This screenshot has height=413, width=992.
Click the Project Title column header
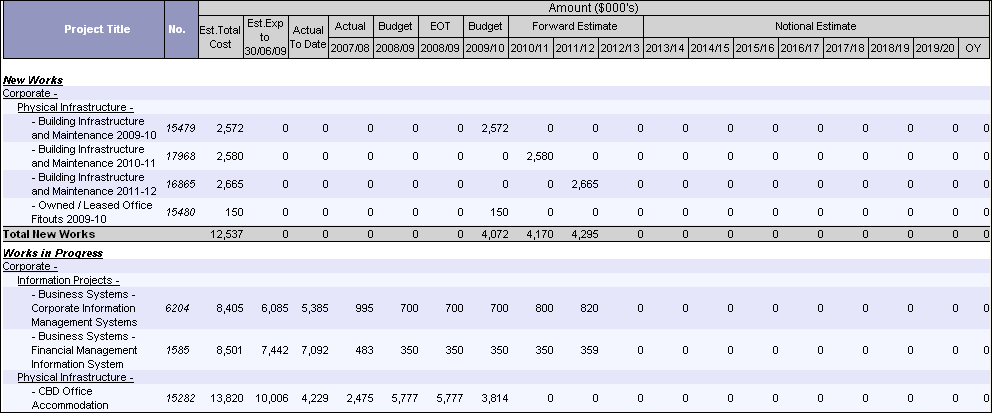click(83, 30)
